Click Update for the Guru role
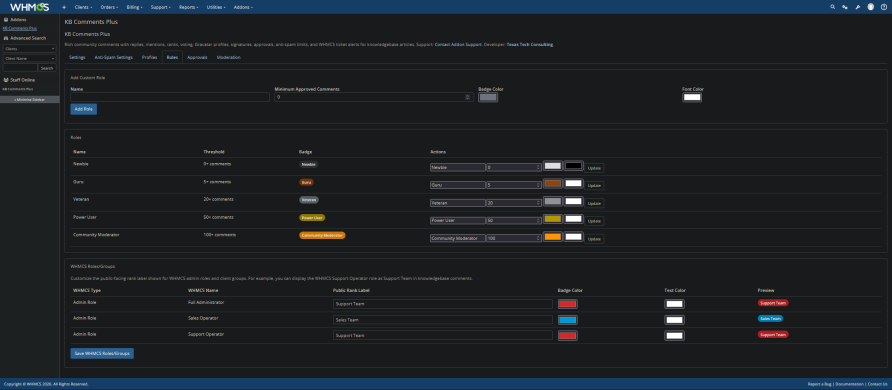Viewport: 892px width, 390px height. [x=594, y=186]
